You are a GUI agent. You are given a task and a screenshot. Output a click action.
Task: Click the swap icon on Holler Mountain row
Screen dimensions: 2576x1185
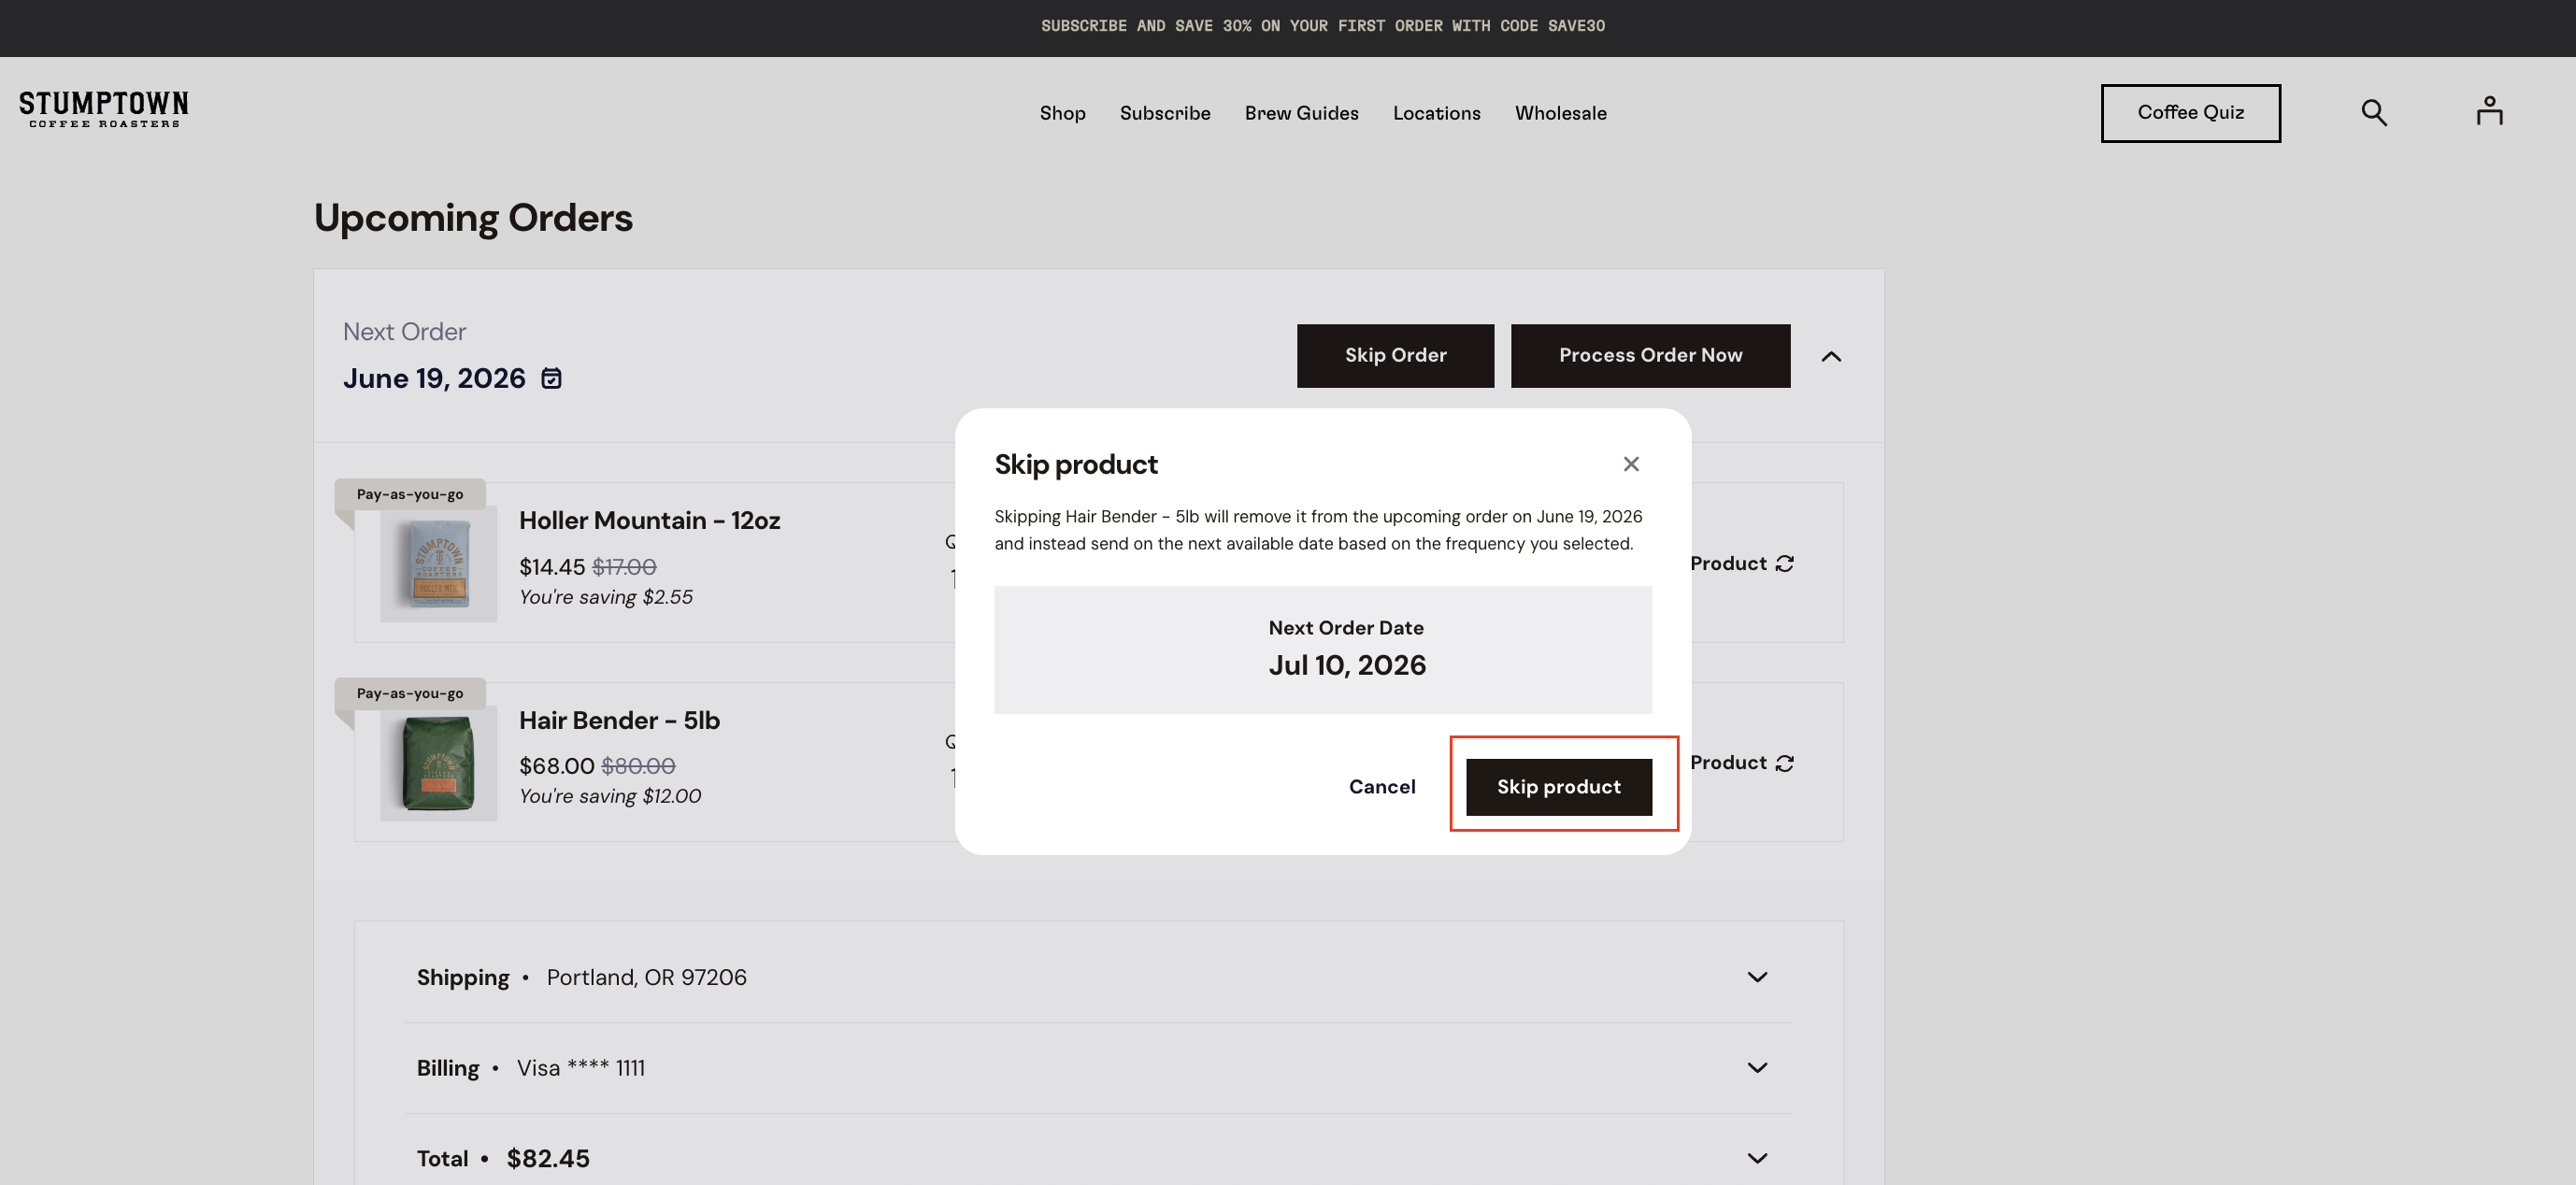[x=1785, y=564]
